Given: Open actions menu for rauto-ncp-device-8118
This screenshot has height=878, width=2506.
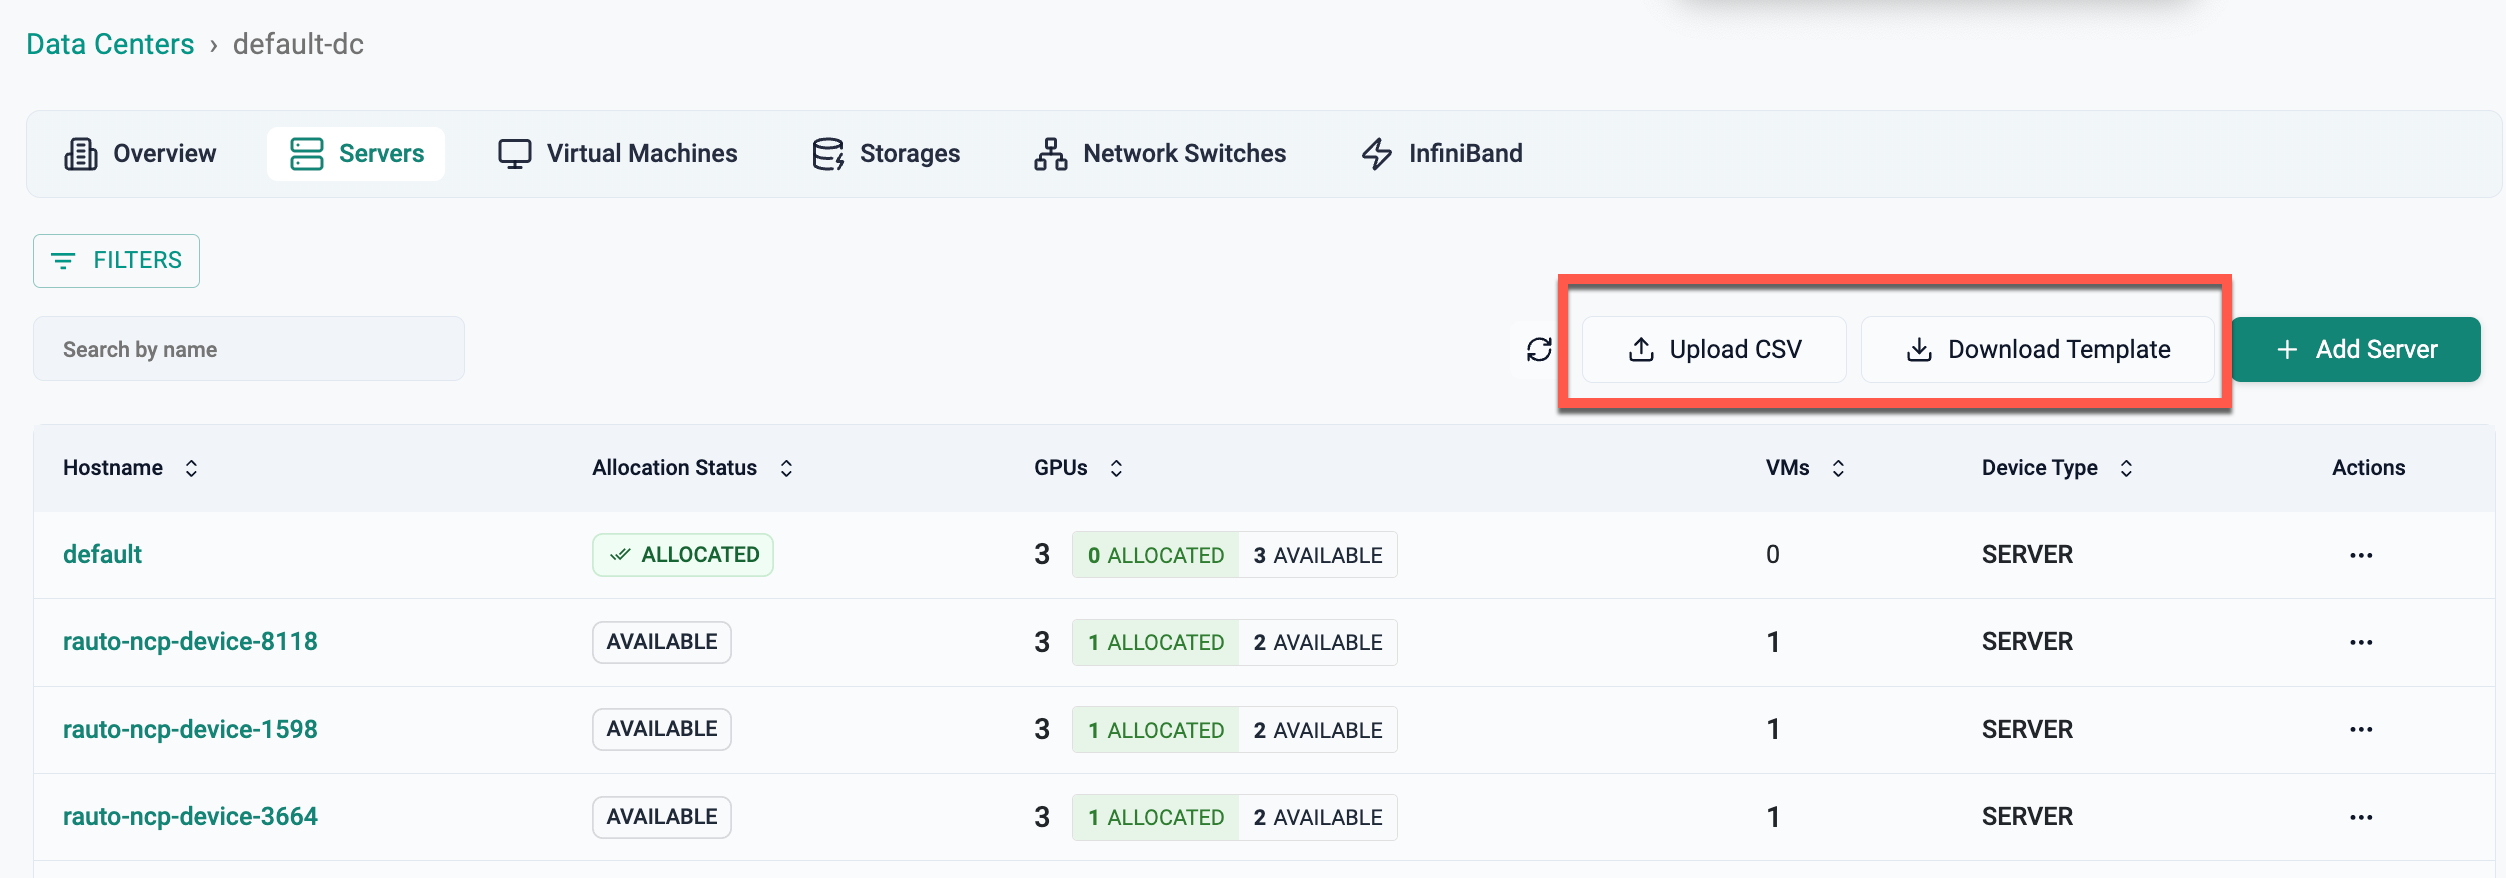Looking at the screenshot, I should point(2361,642).
